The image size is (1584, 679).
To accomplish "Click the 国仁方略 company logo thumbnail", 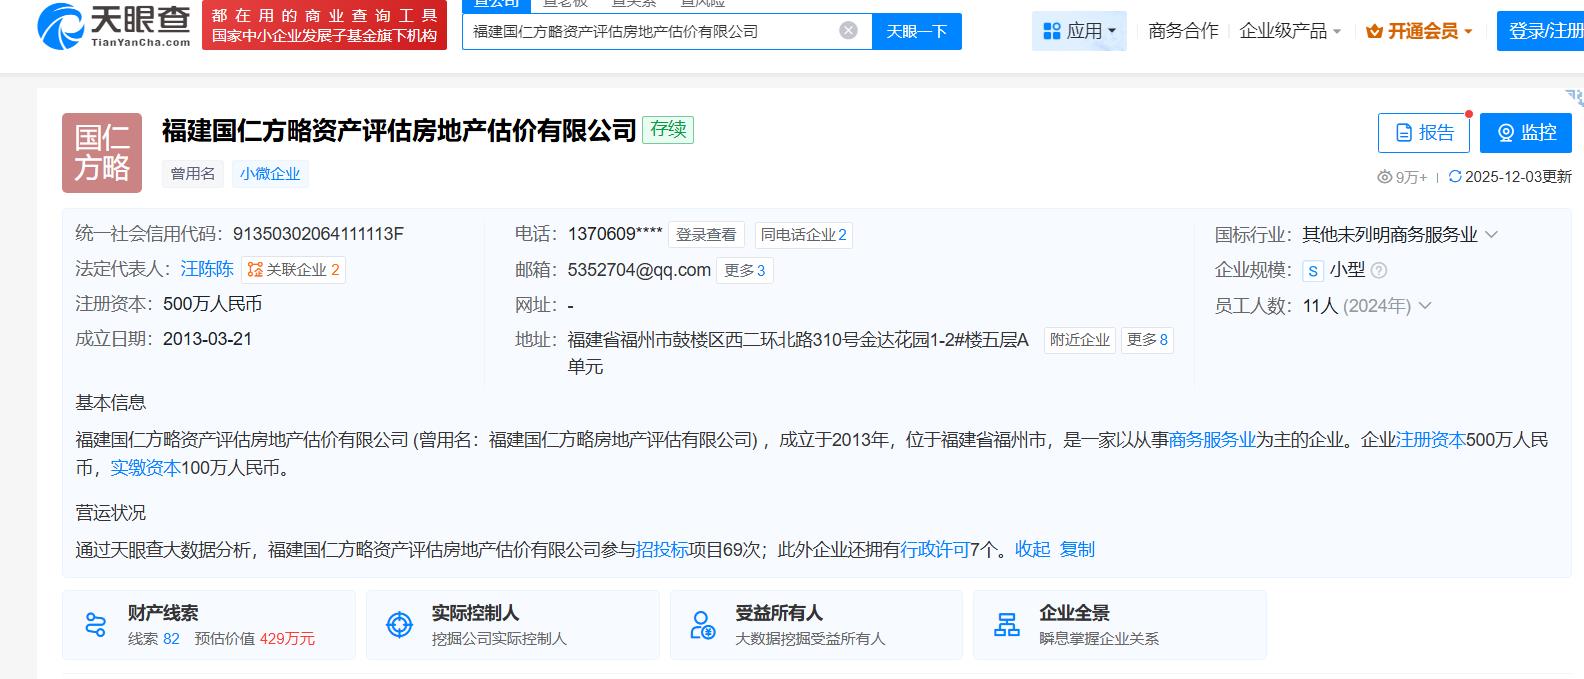I will coord(102,153).
